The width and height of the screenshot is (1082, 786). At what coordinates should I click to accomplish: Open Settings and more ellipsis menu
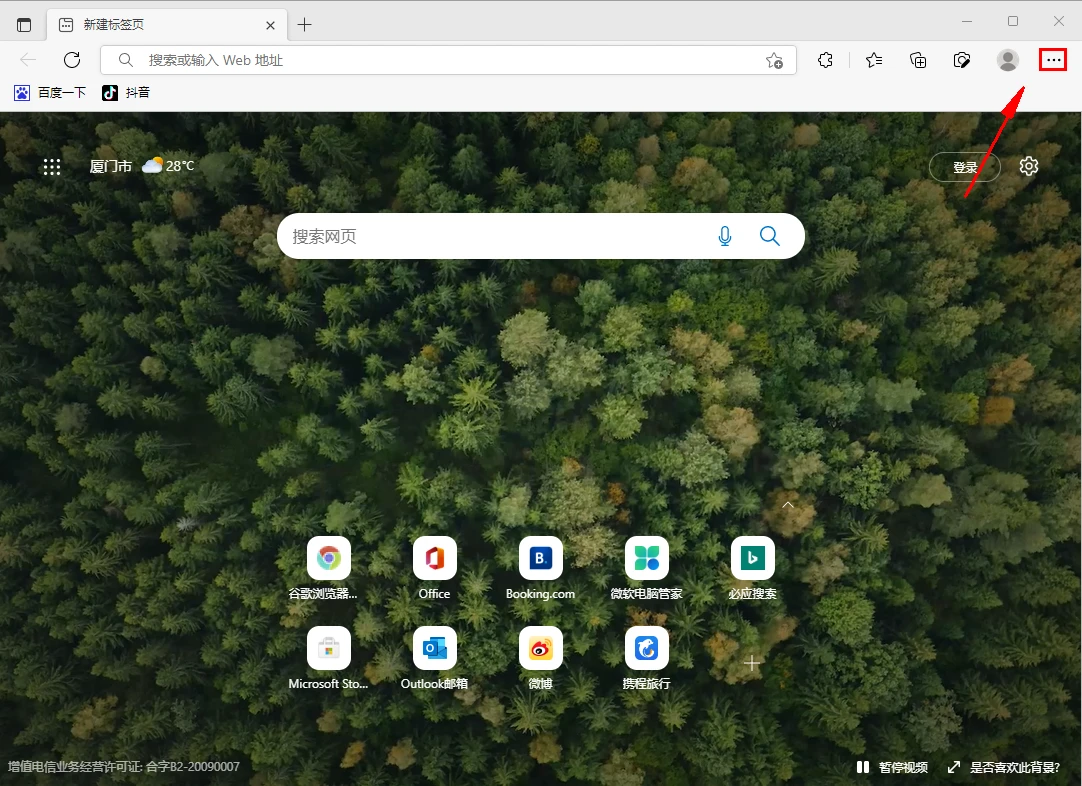pyautogui.click(x=1053, y=60)
